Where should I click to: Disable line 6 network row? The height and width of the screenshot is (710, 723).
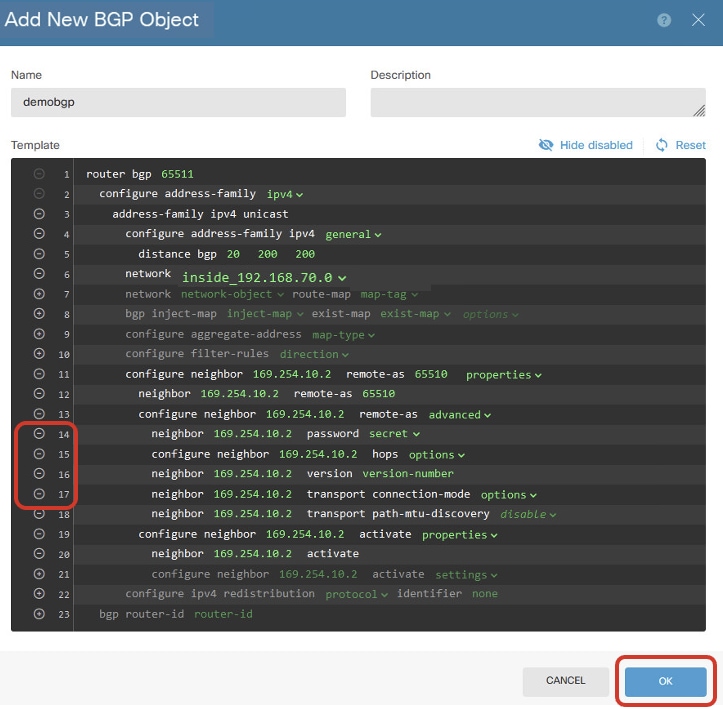click(x=39, y=274)
